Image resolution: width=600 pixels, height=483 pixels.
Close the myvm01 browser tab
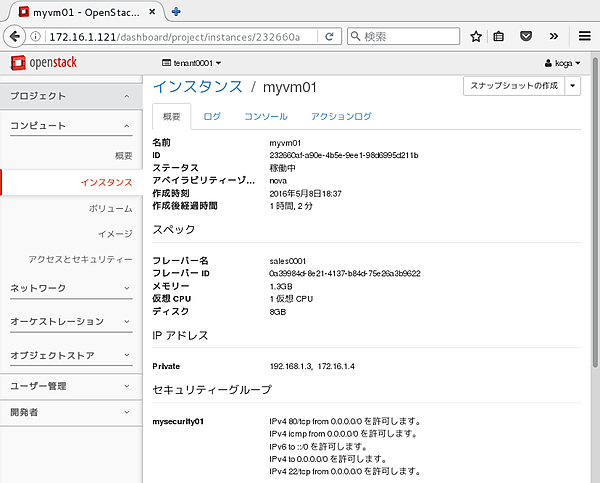coord(151,11)
